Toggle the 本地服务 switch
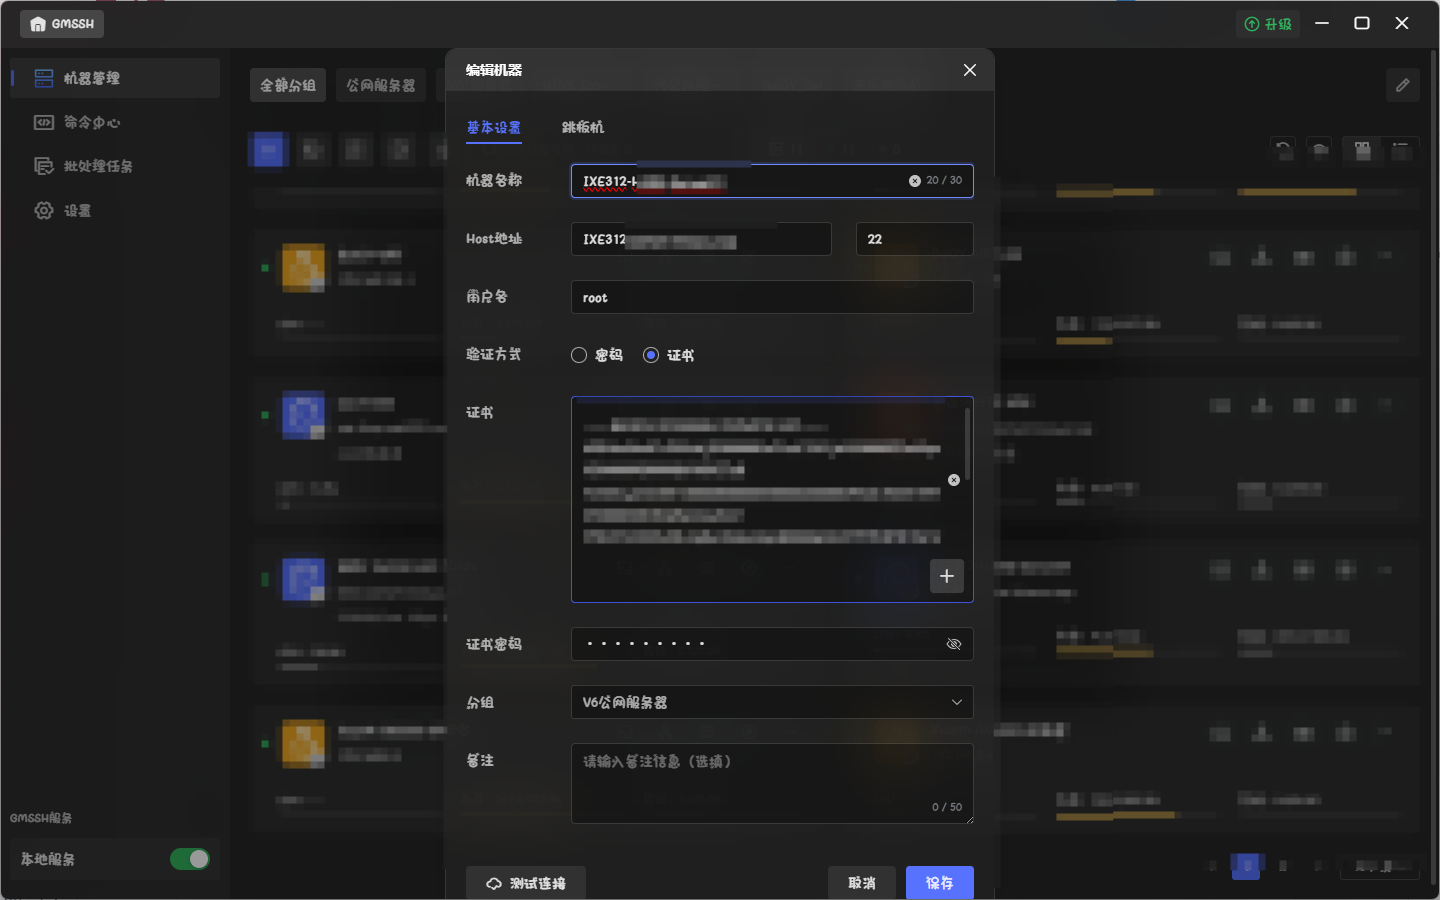The height and width of the screenshot is (900, 1440). pyautogui.click(x=189, y=859)
